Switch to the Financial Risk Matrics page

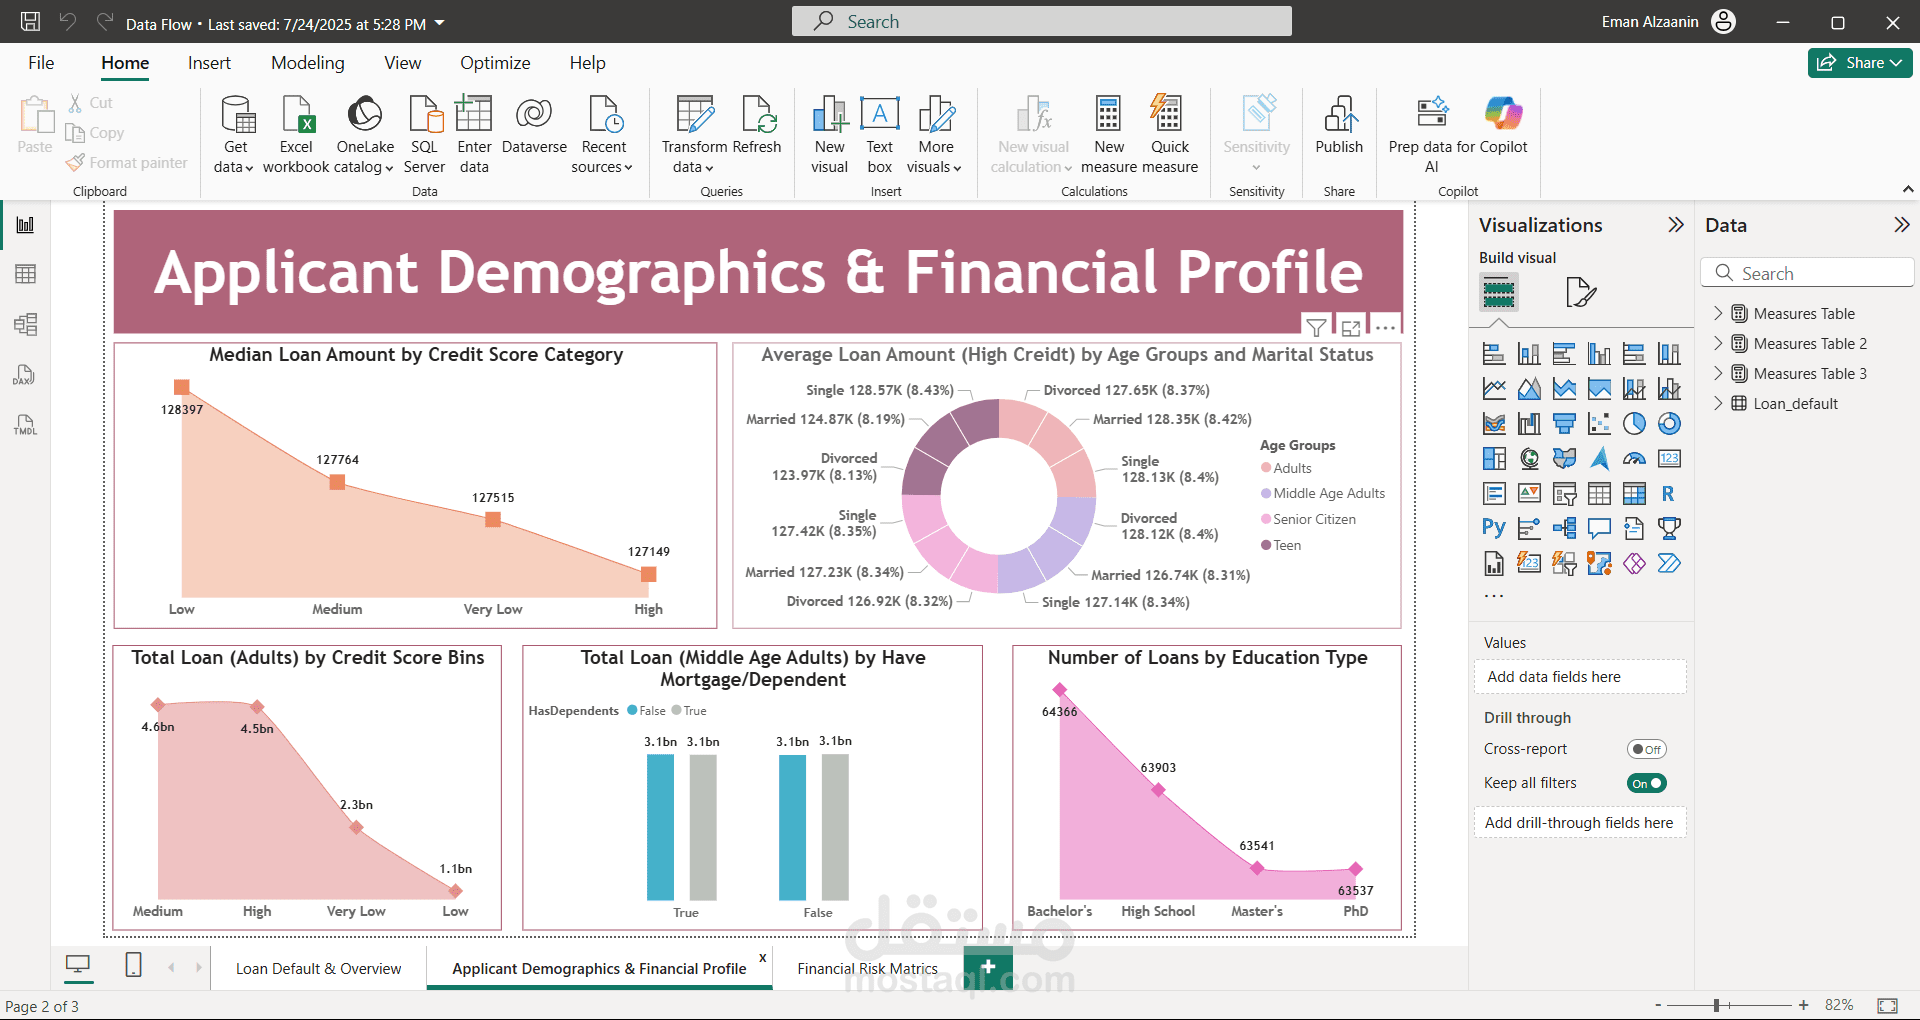point(867,968)
